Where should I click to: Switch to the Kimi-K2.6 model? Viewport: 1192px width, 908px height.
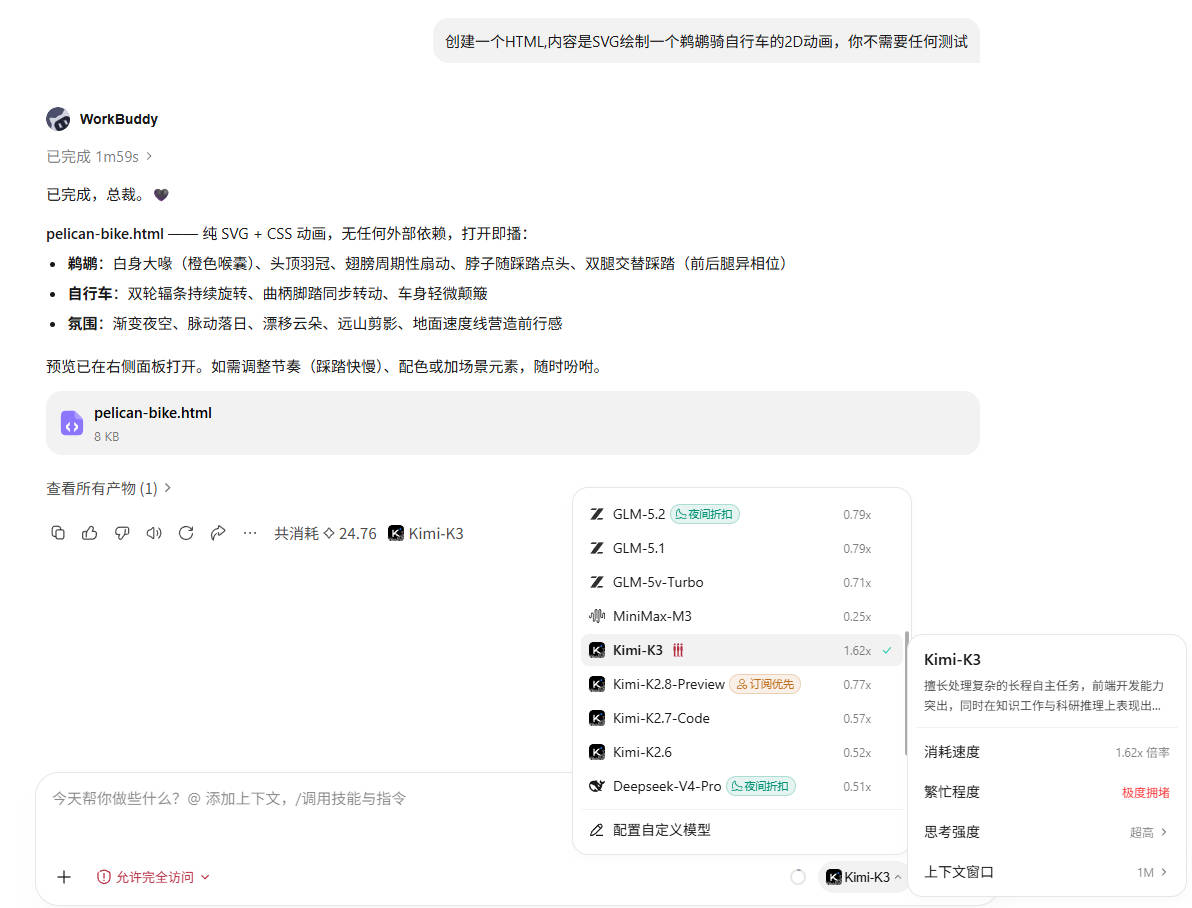pos(740,752)
